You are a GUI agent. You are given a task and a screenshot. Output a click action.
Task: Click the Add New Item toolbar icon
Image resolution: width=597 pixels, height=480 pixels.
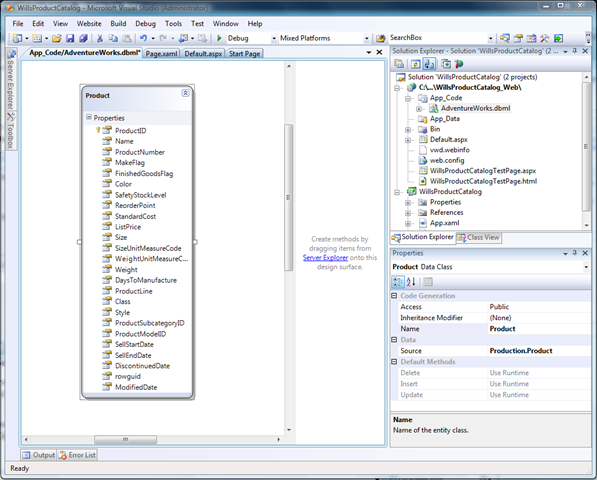click(37, 38)
